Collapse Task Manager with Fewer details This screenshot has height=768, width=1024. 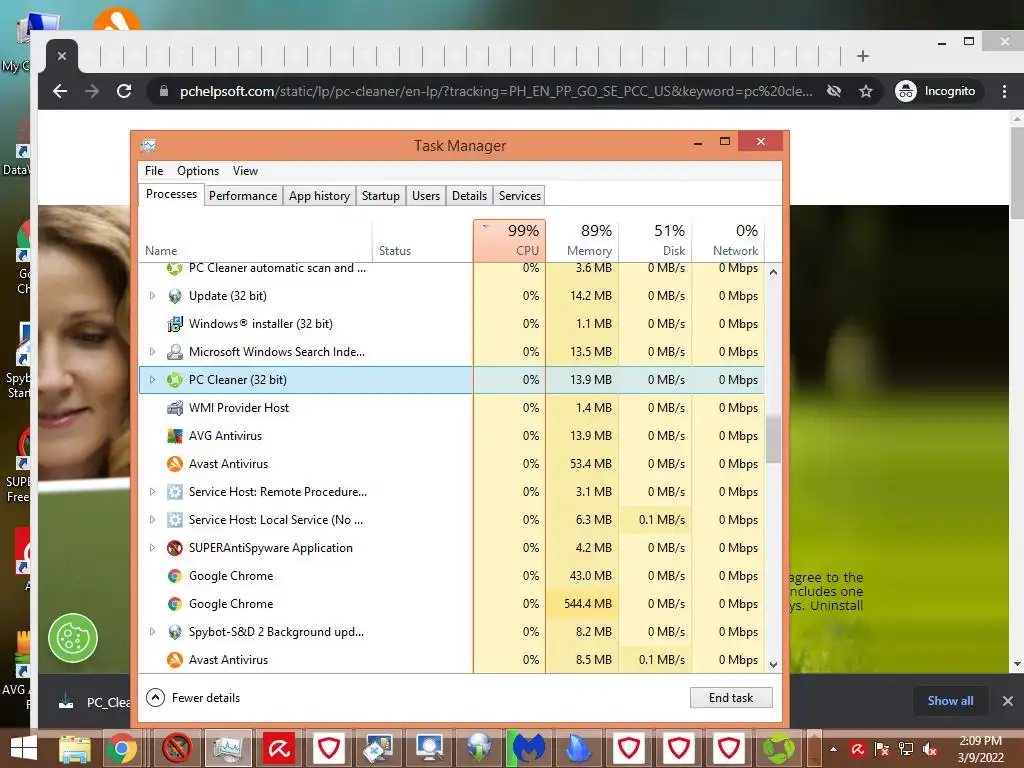[193, 697]
